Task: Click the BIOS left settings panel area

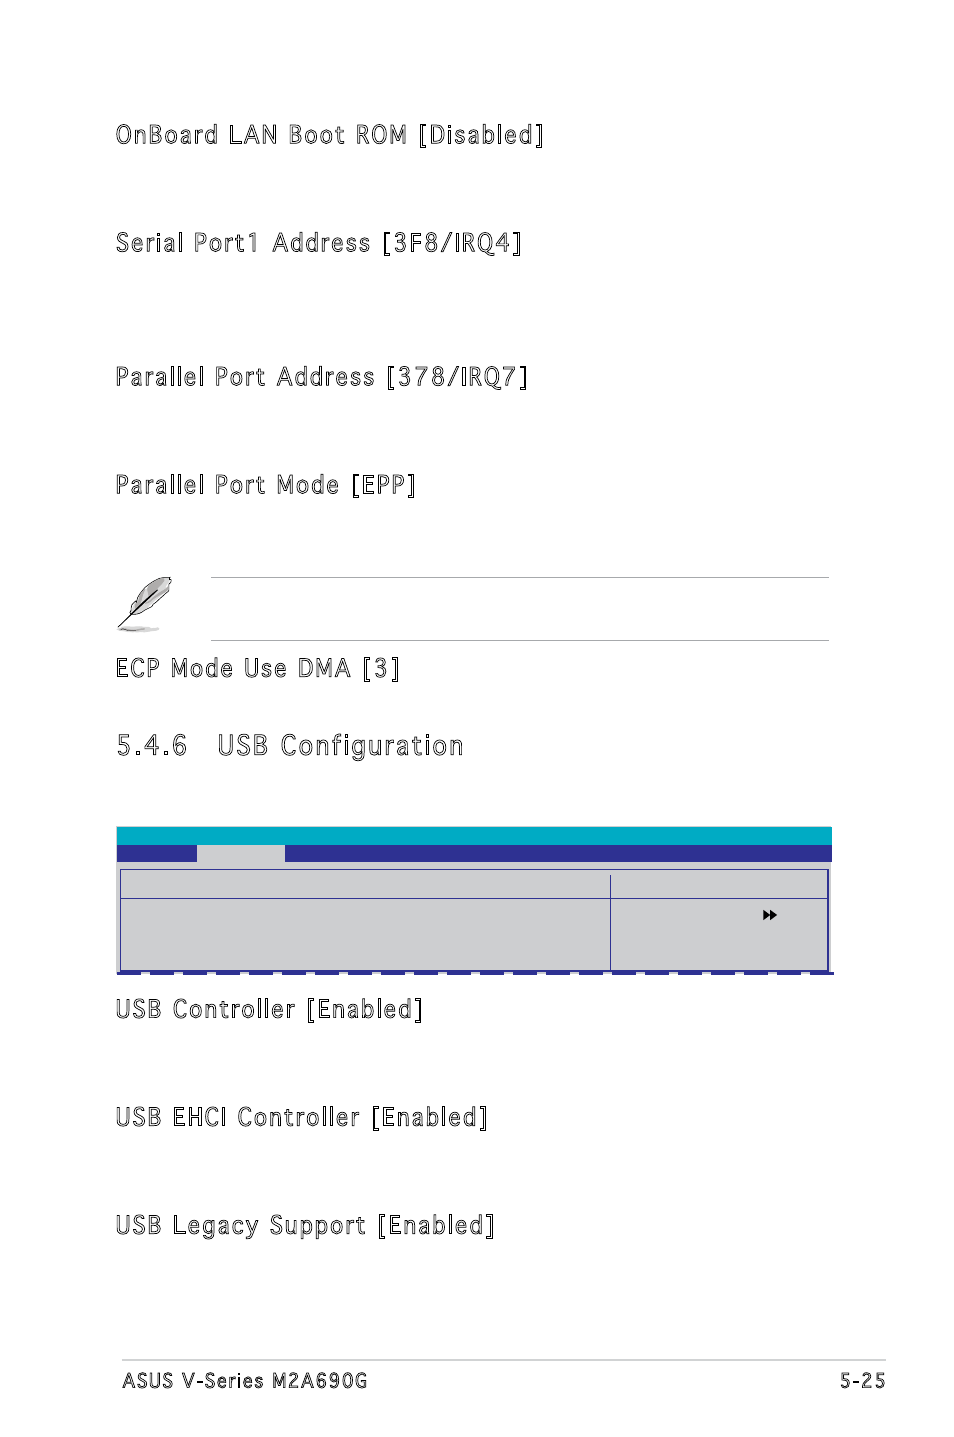Action: point(365,934)
